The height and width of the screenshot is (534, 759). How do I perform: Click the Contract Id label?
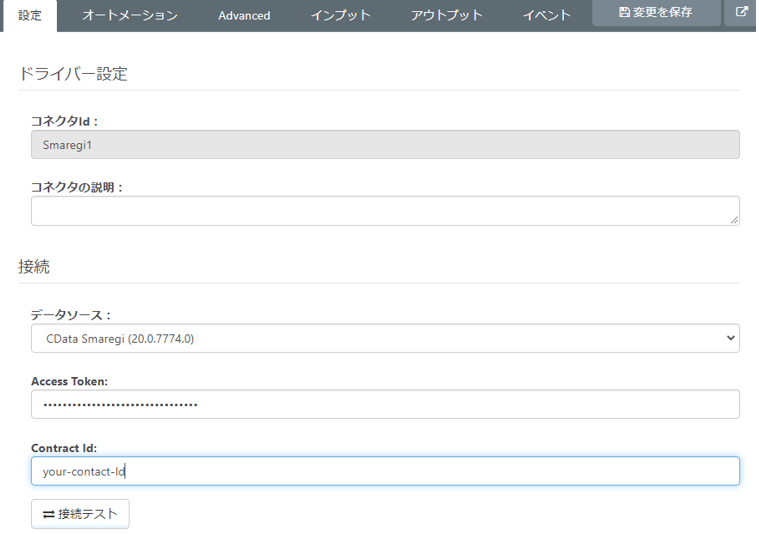(64, 448)
